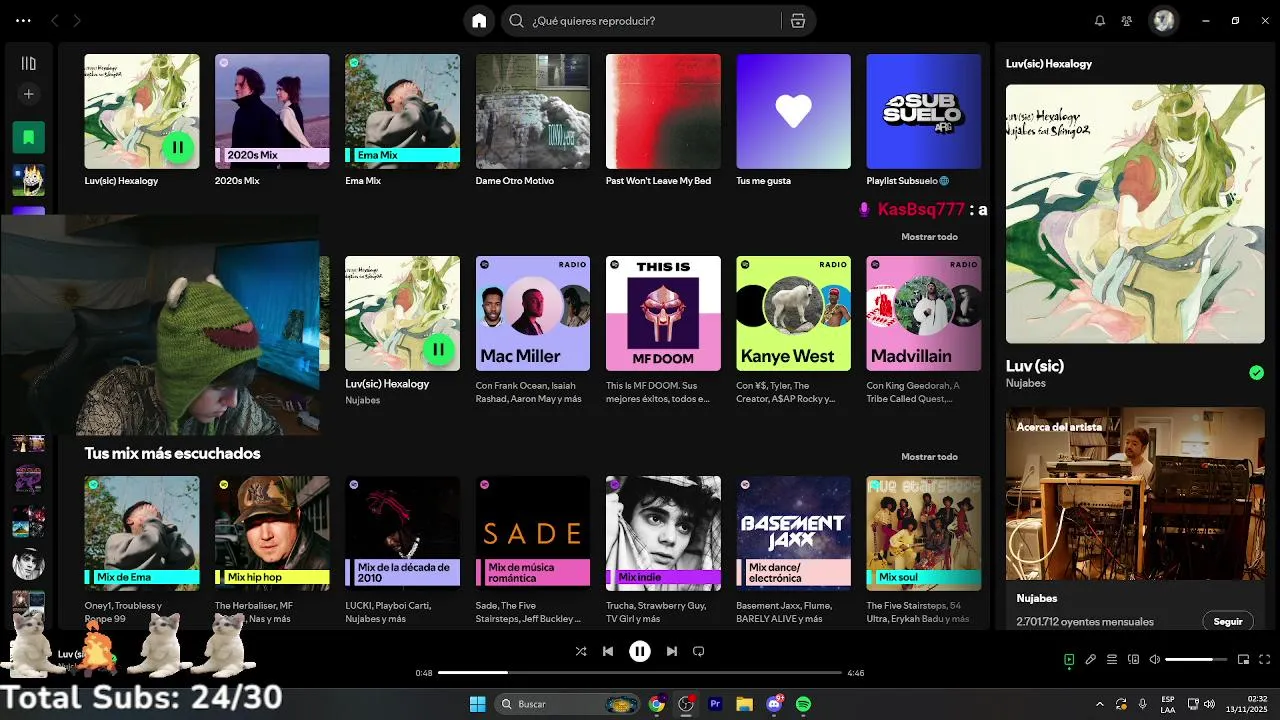The height and width of the screenshot is (720, 1280).
Task: Show hidden system tray icons
Action: click(x=1100, y=704)
